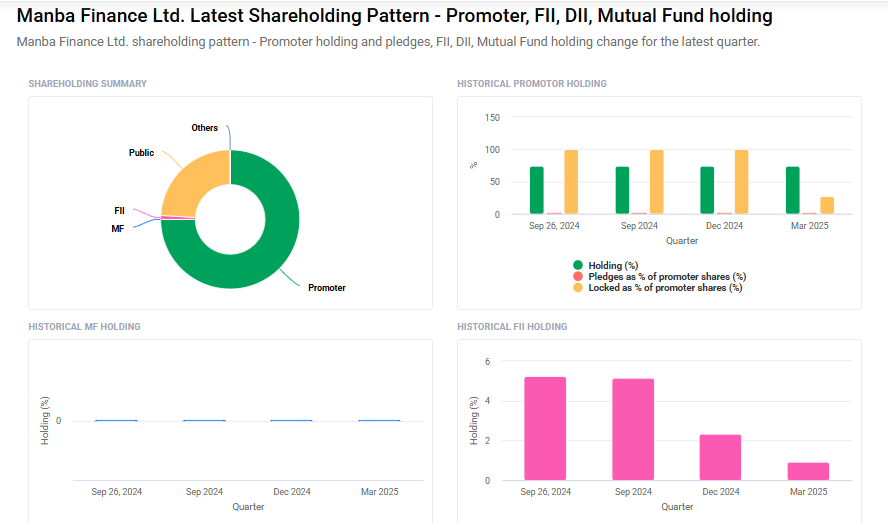Click Dec 2024 label under FII chart
This screenshot has width=888, height=523.
tap(721, 492)
